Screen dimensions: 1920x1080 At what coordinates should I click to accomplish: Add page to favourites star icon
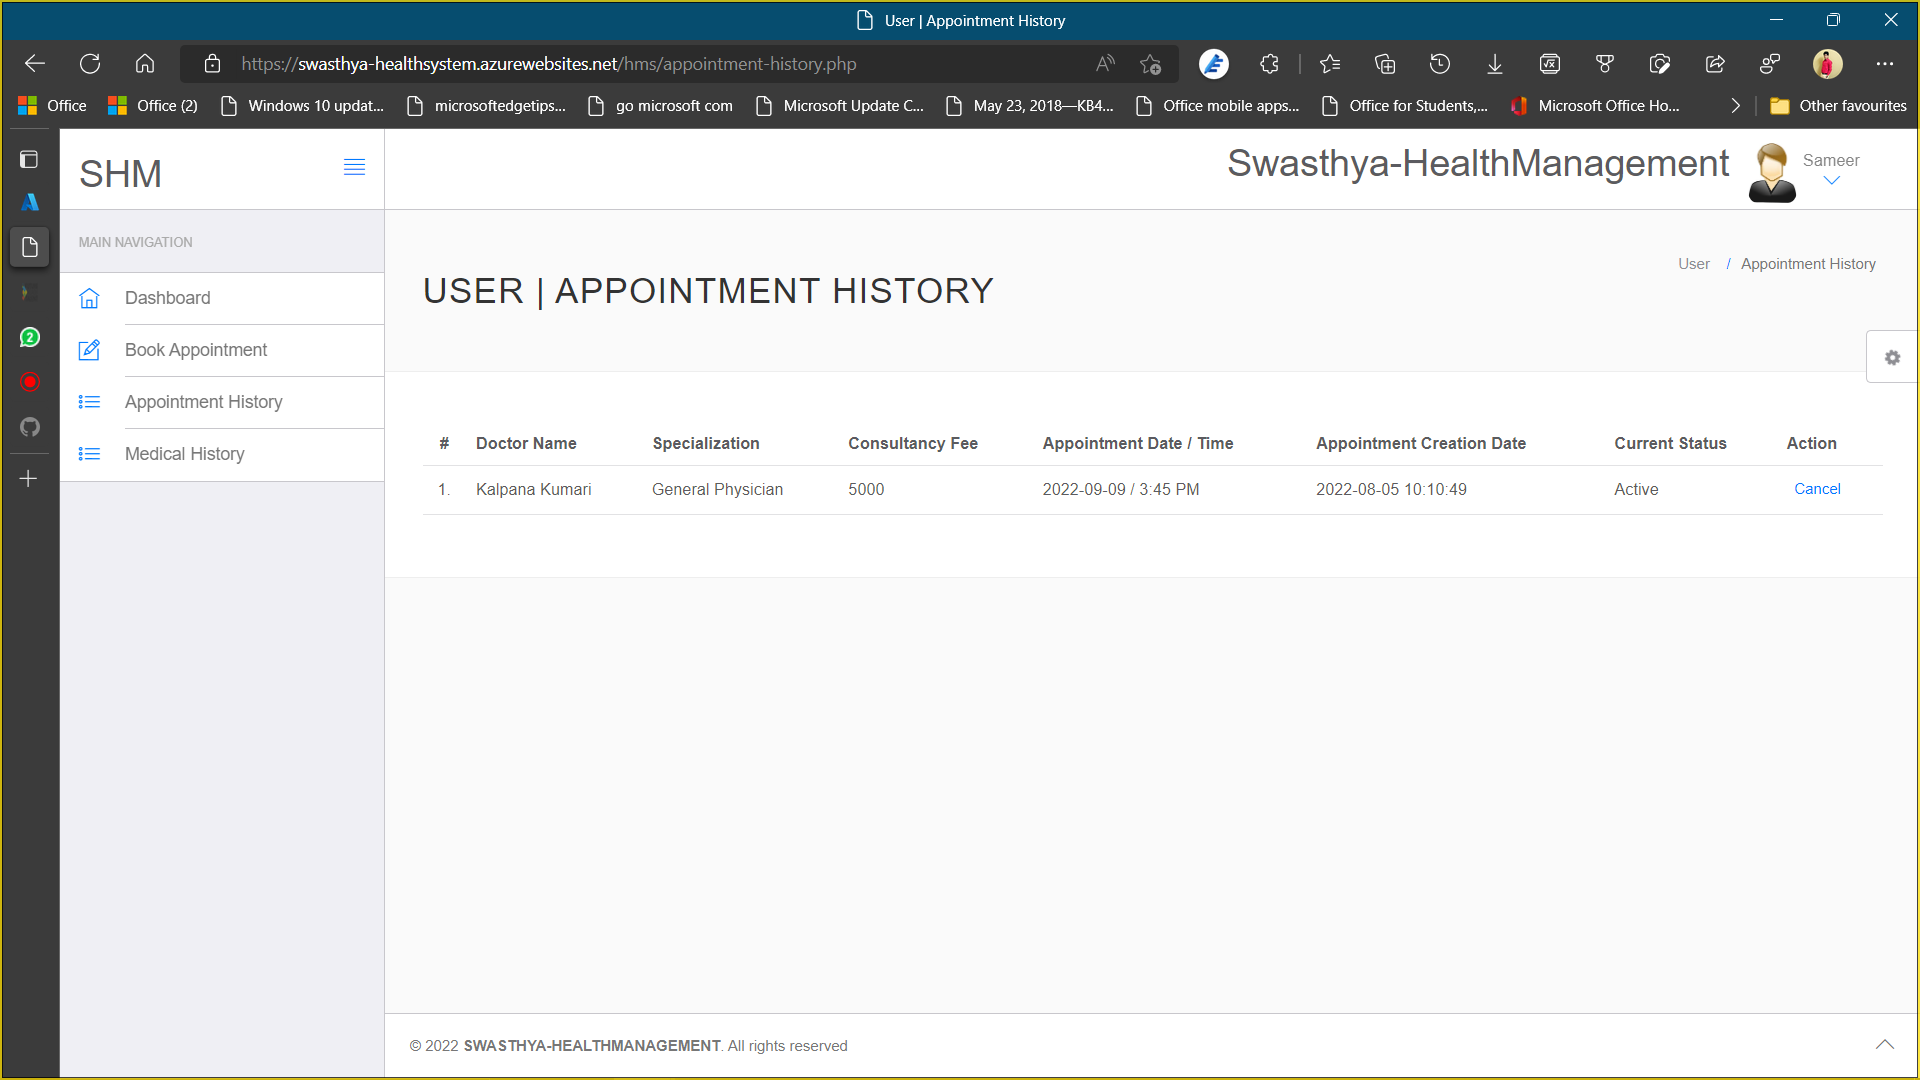[1150, 64]
